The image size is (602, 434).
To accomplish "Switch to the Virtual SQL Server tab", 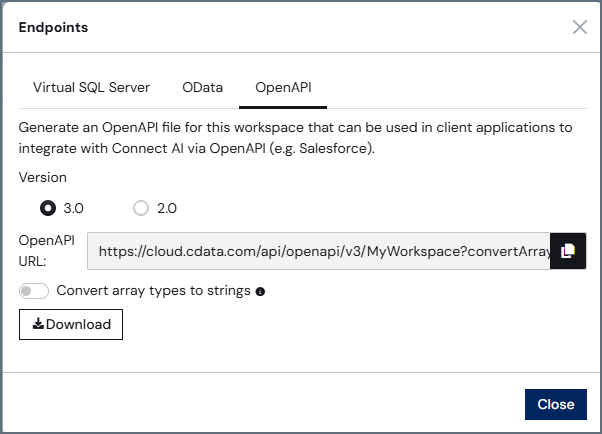I will pos(91,88).
